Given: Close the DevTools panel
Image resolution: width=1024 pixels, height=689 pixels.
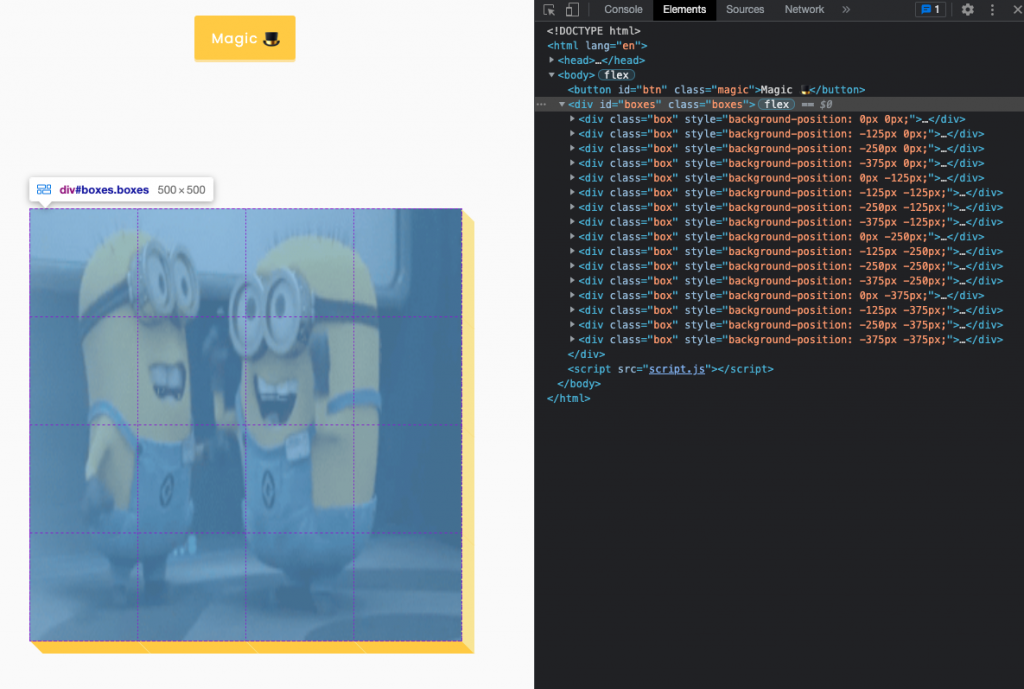Looking at the screenshot, I should 1017,10.
